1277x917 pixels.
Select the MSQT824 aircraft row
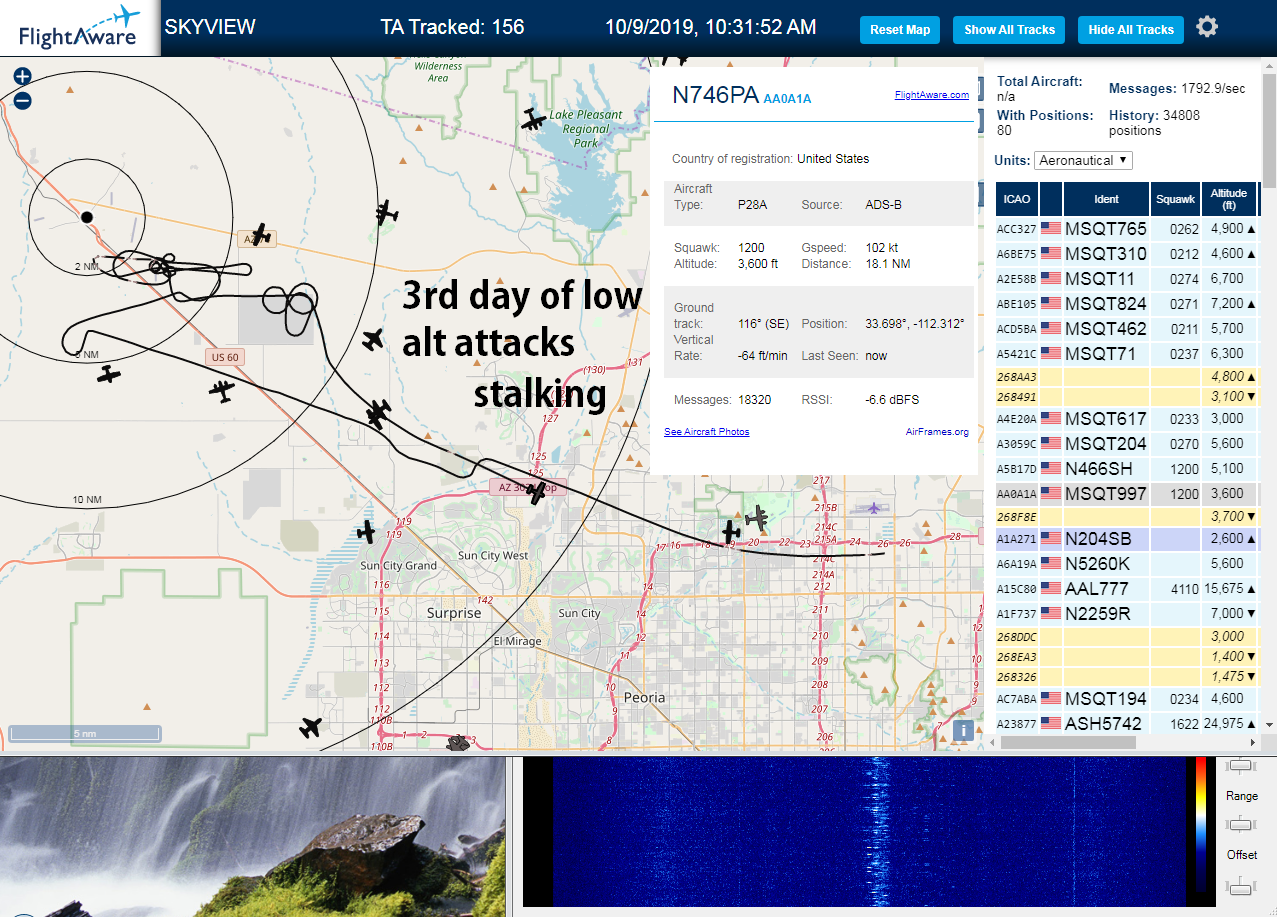coord(1128,304)
